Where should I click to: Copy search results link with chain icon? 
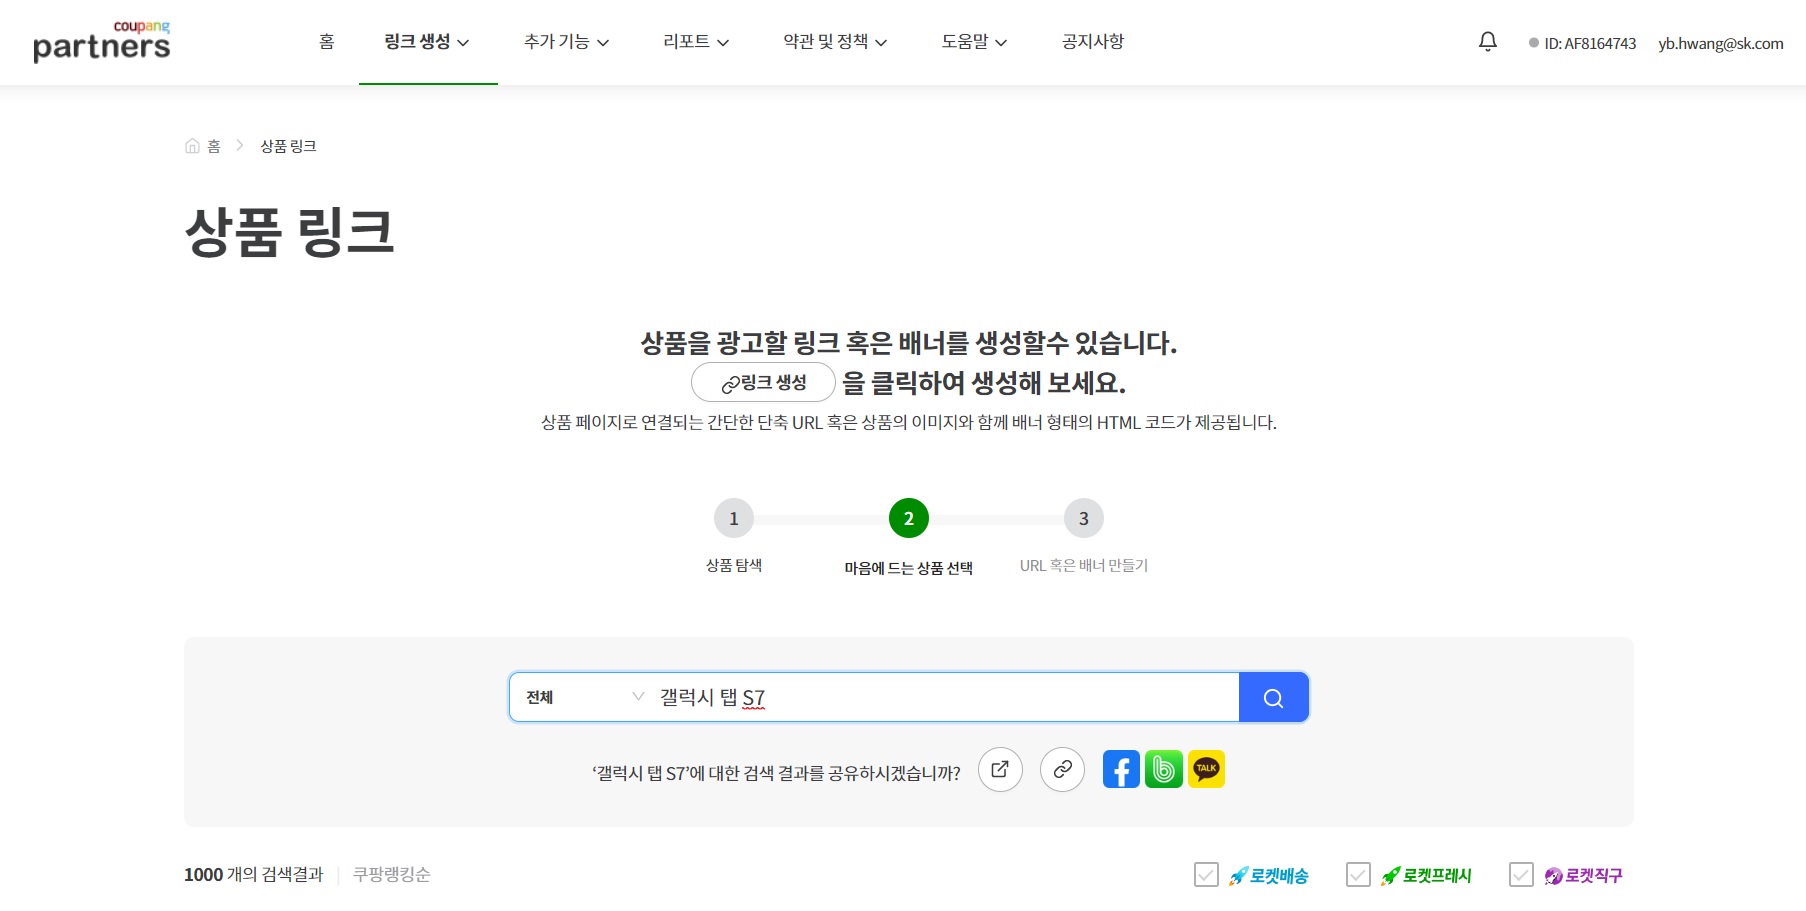pos(1062,769)
